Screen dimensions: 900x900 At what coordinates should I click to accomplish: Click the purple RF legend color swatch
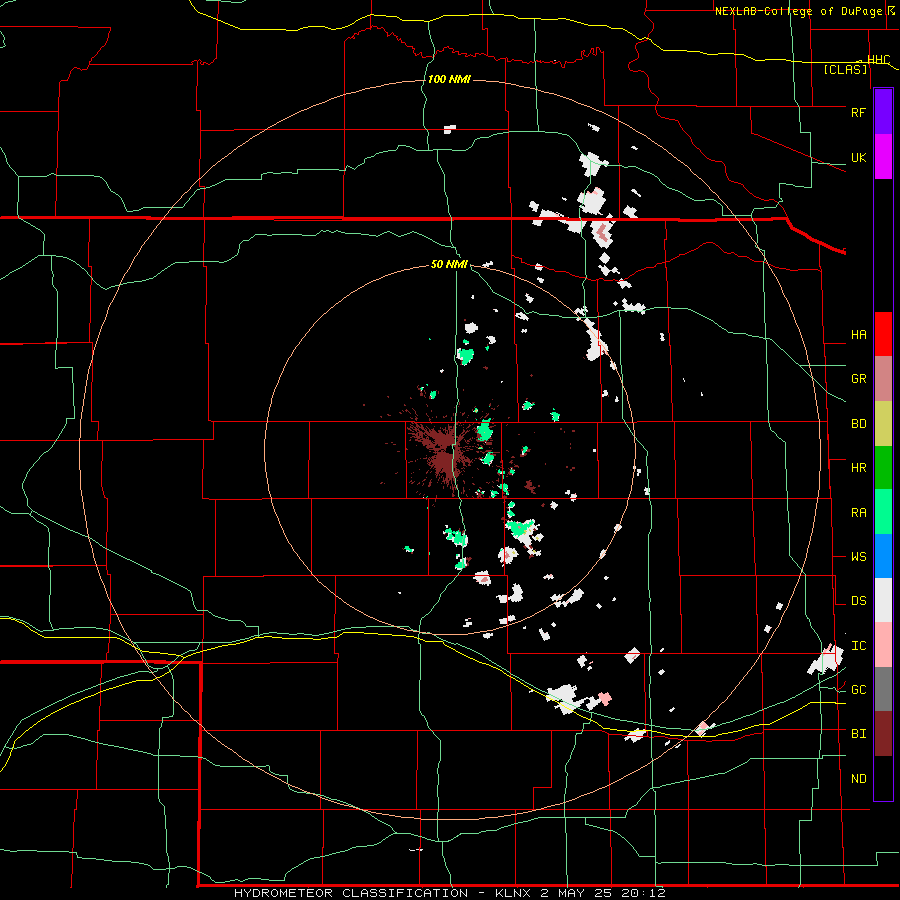pos(883,112)
